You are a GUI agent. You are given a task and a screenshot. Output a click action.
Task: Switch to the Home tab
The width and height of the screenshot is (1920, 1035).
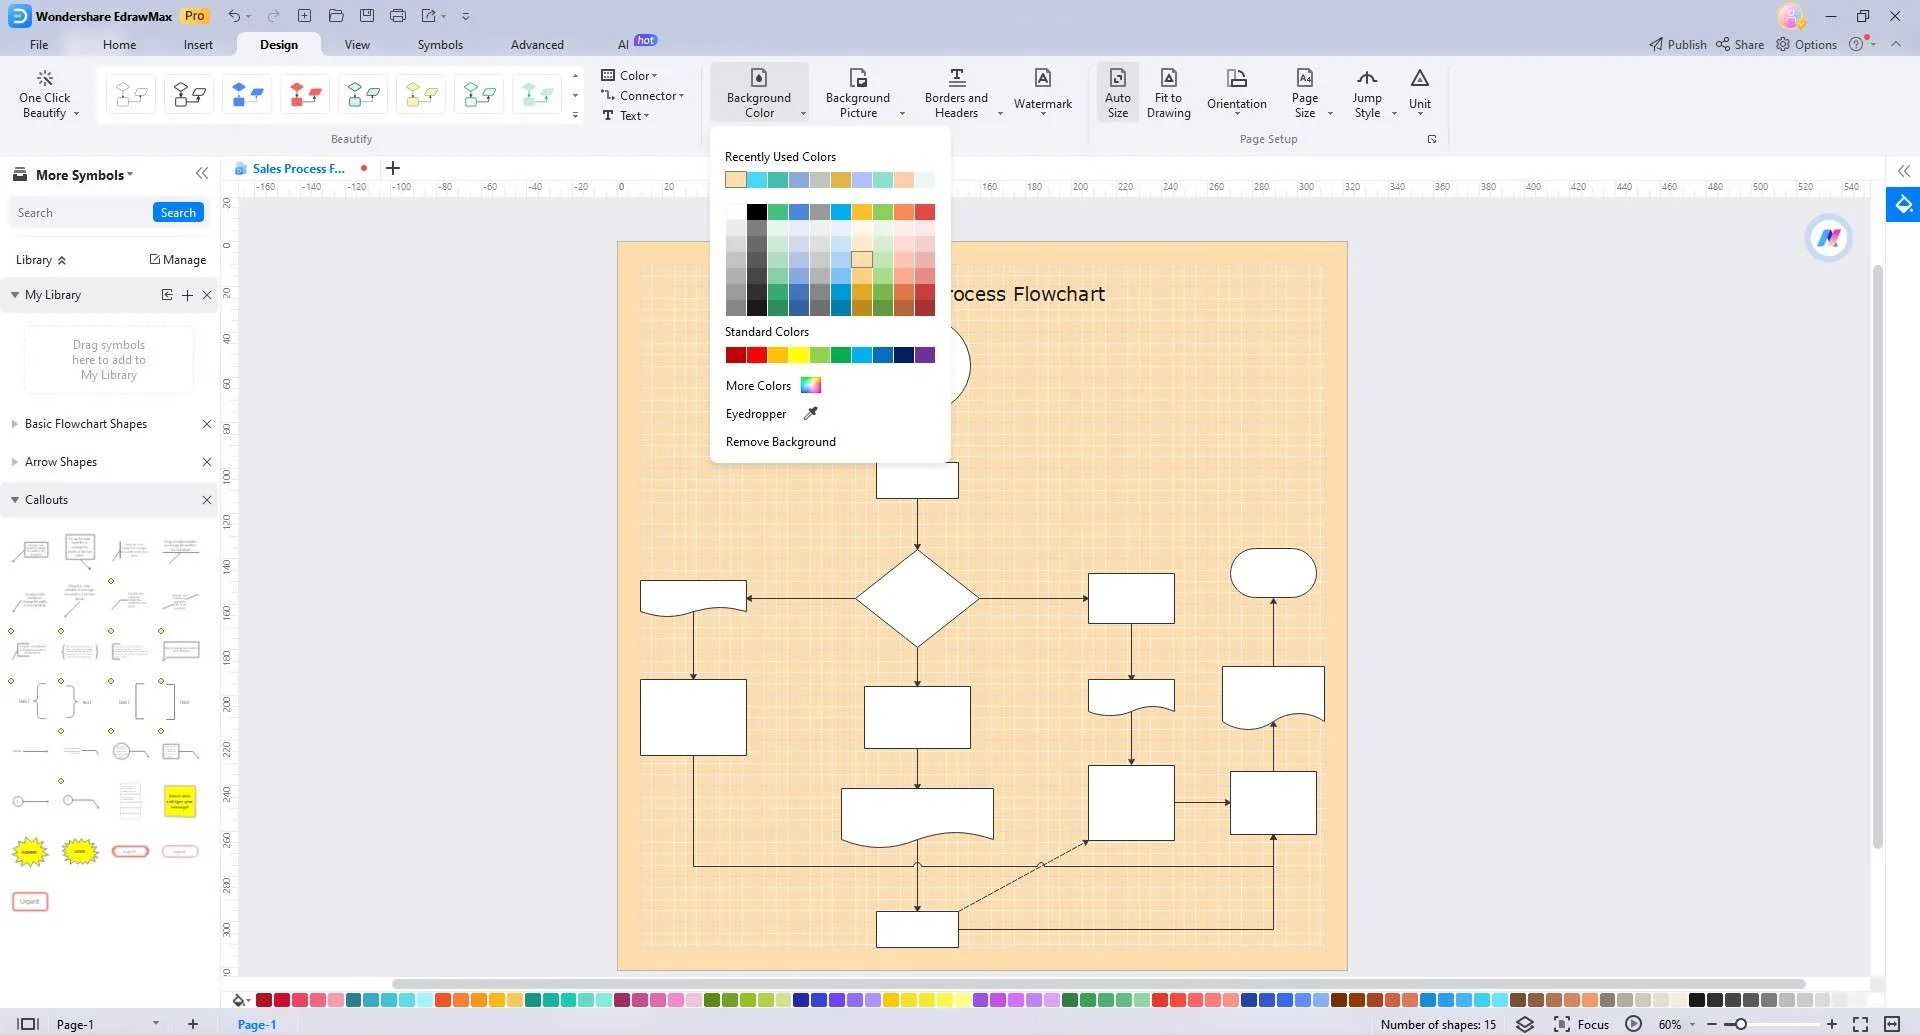click(x=119, y=44)
